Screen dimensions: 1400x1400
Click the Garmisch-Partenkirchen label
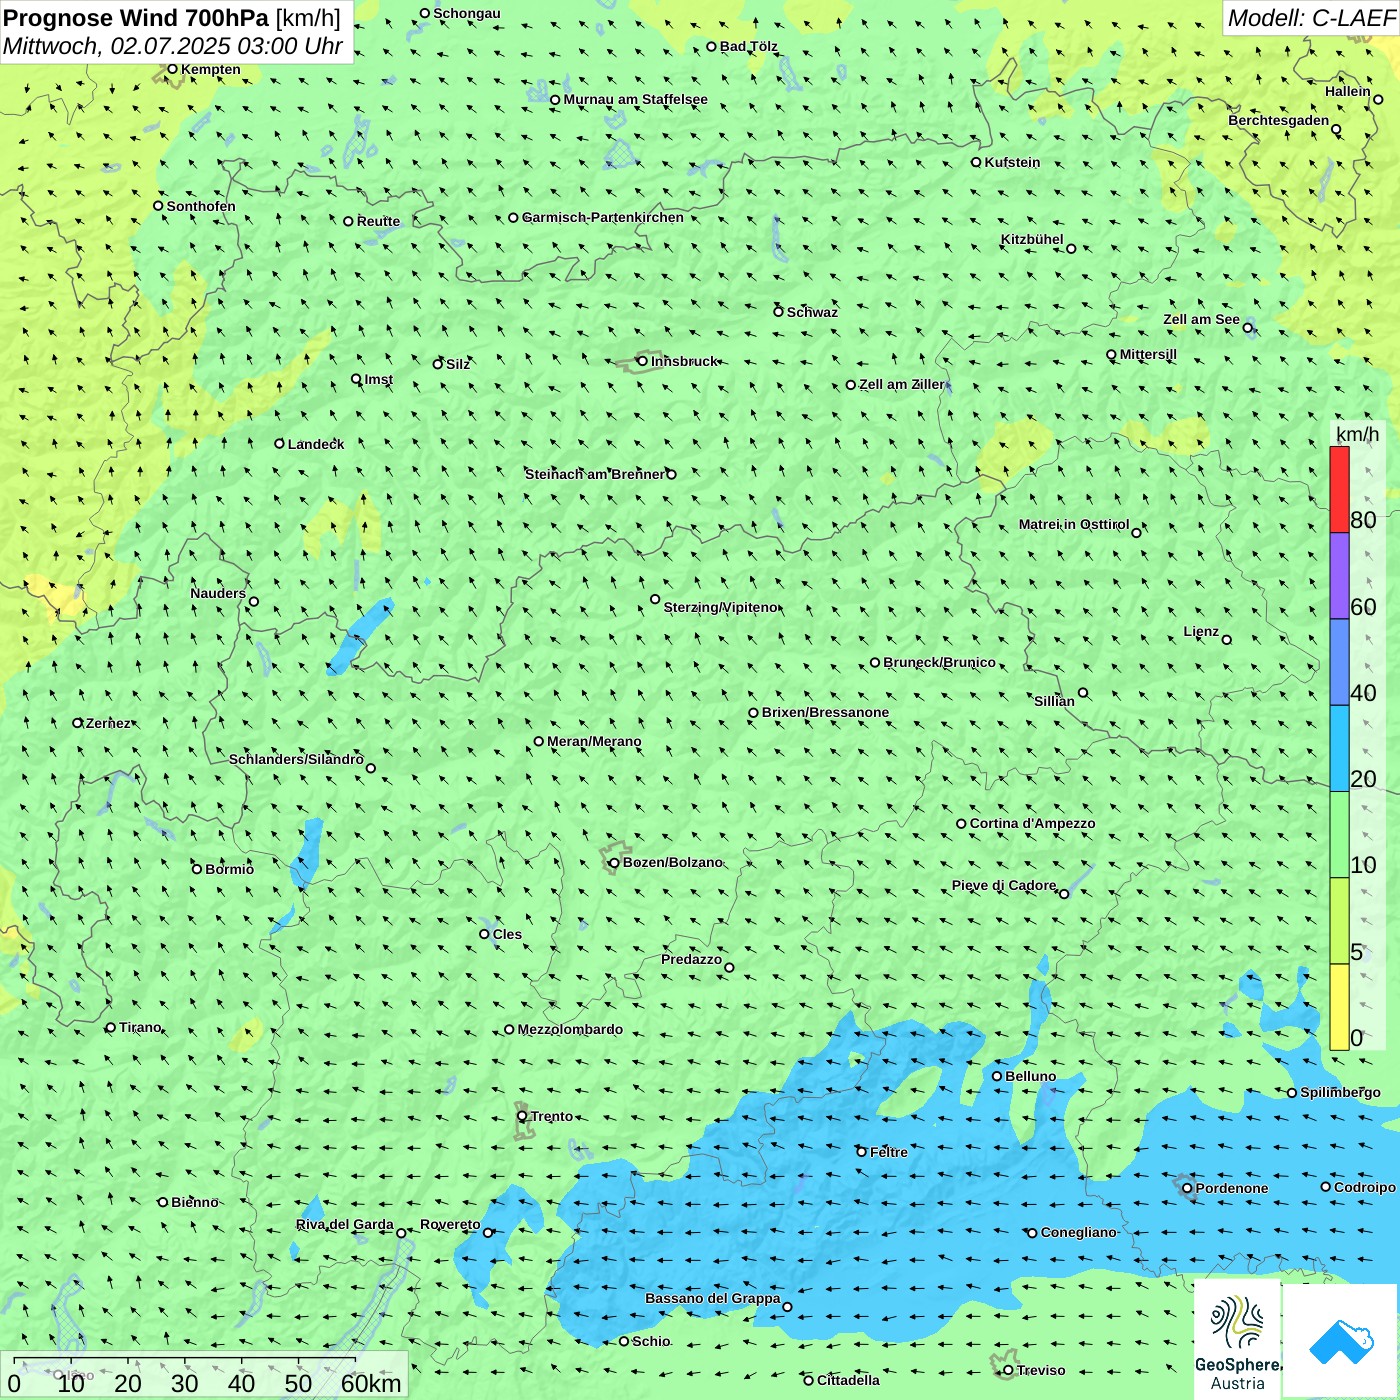tap(603, 217)
